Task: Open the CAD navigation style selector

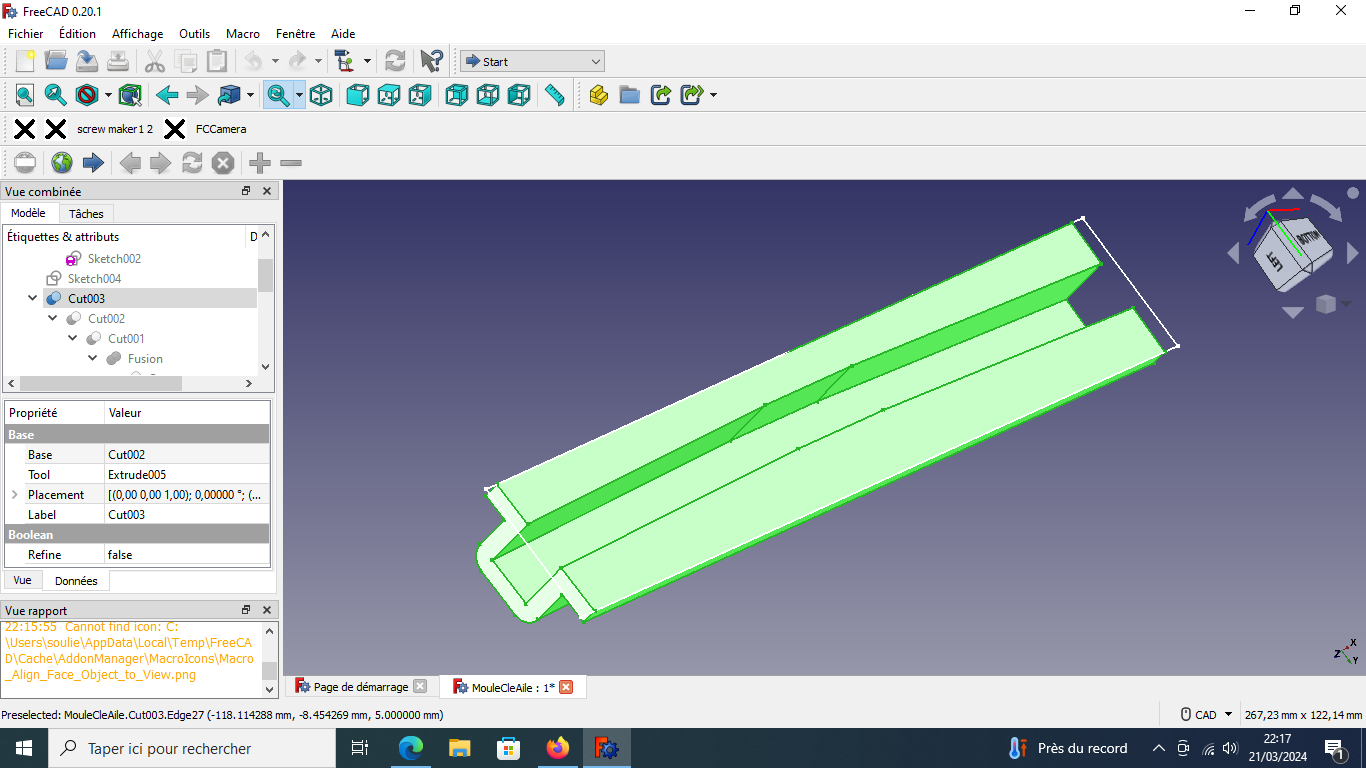Action: point(1206,715)
